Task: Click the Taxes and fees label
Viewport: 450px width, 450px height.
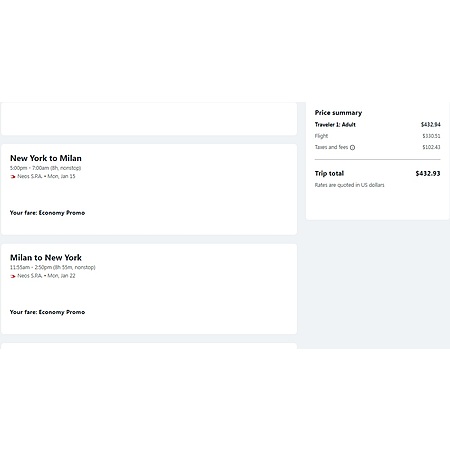Action: [331, 147]
